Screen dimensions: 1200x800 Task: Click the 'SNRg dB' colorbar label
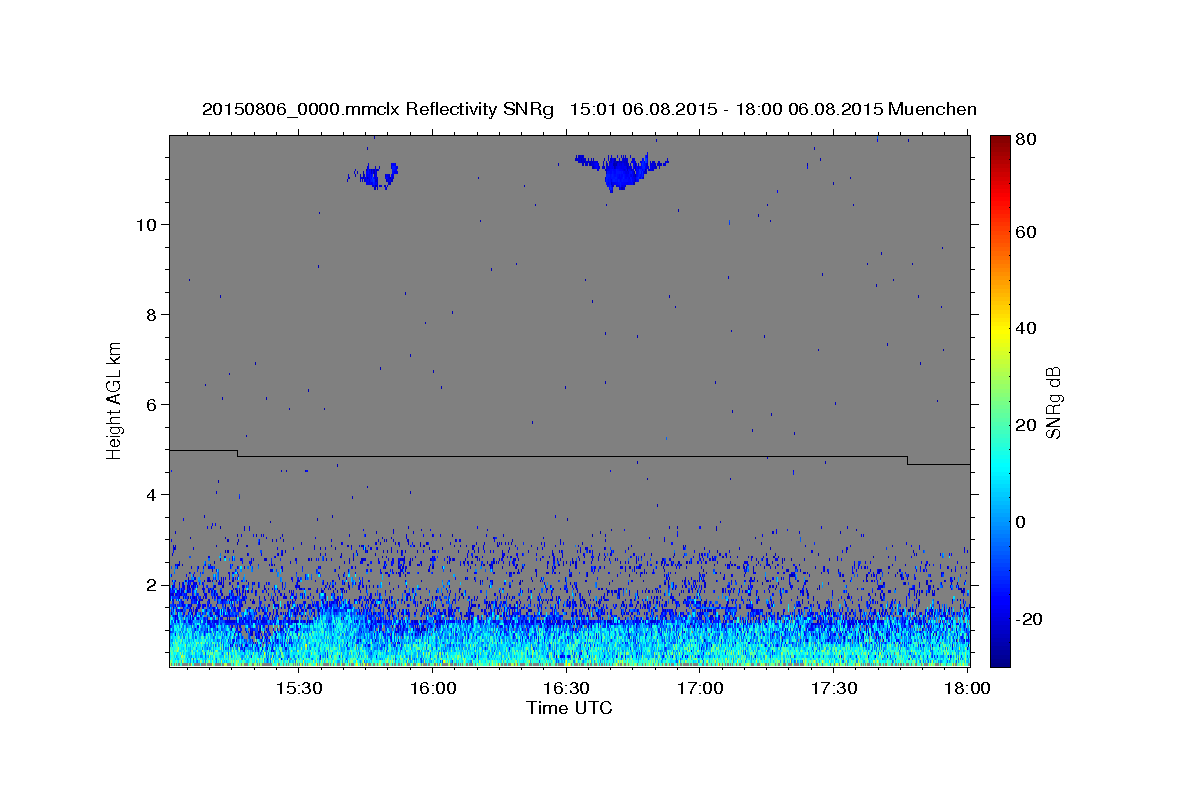point(1053,401)
